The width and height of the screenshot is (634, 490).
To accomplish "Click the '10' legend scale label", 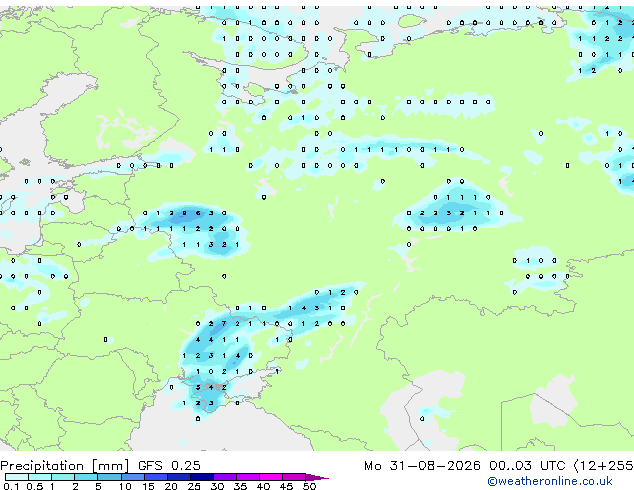I will pyautogui.click(x=125, y=486).
